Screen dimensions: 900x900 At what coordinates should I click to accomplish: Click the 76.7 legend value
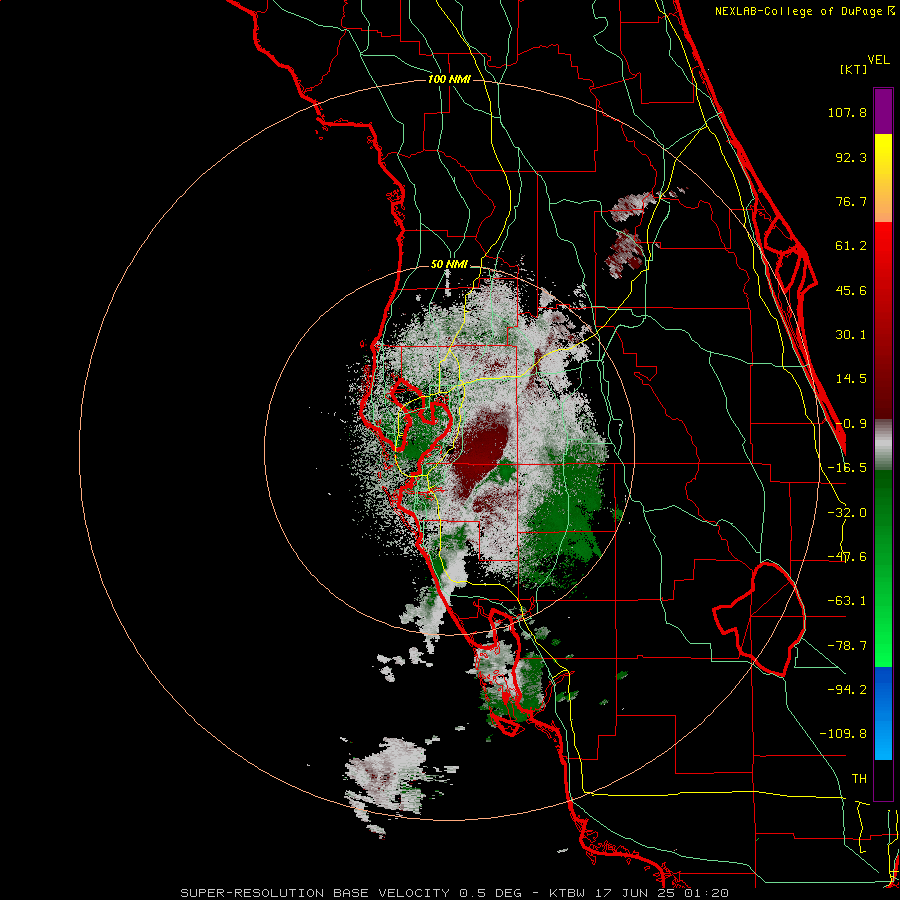pyautogui.click(x=851, y=201)
